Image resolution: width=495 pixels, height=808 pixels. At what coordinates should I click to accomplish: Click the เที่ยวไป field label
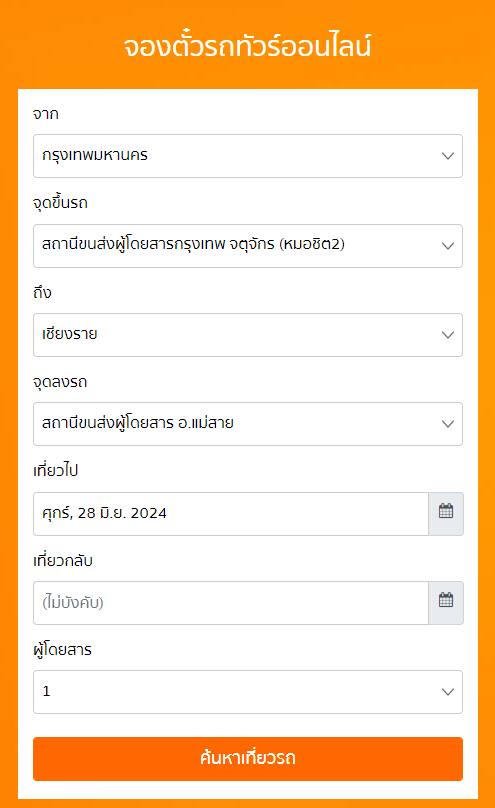pos(56,470)
